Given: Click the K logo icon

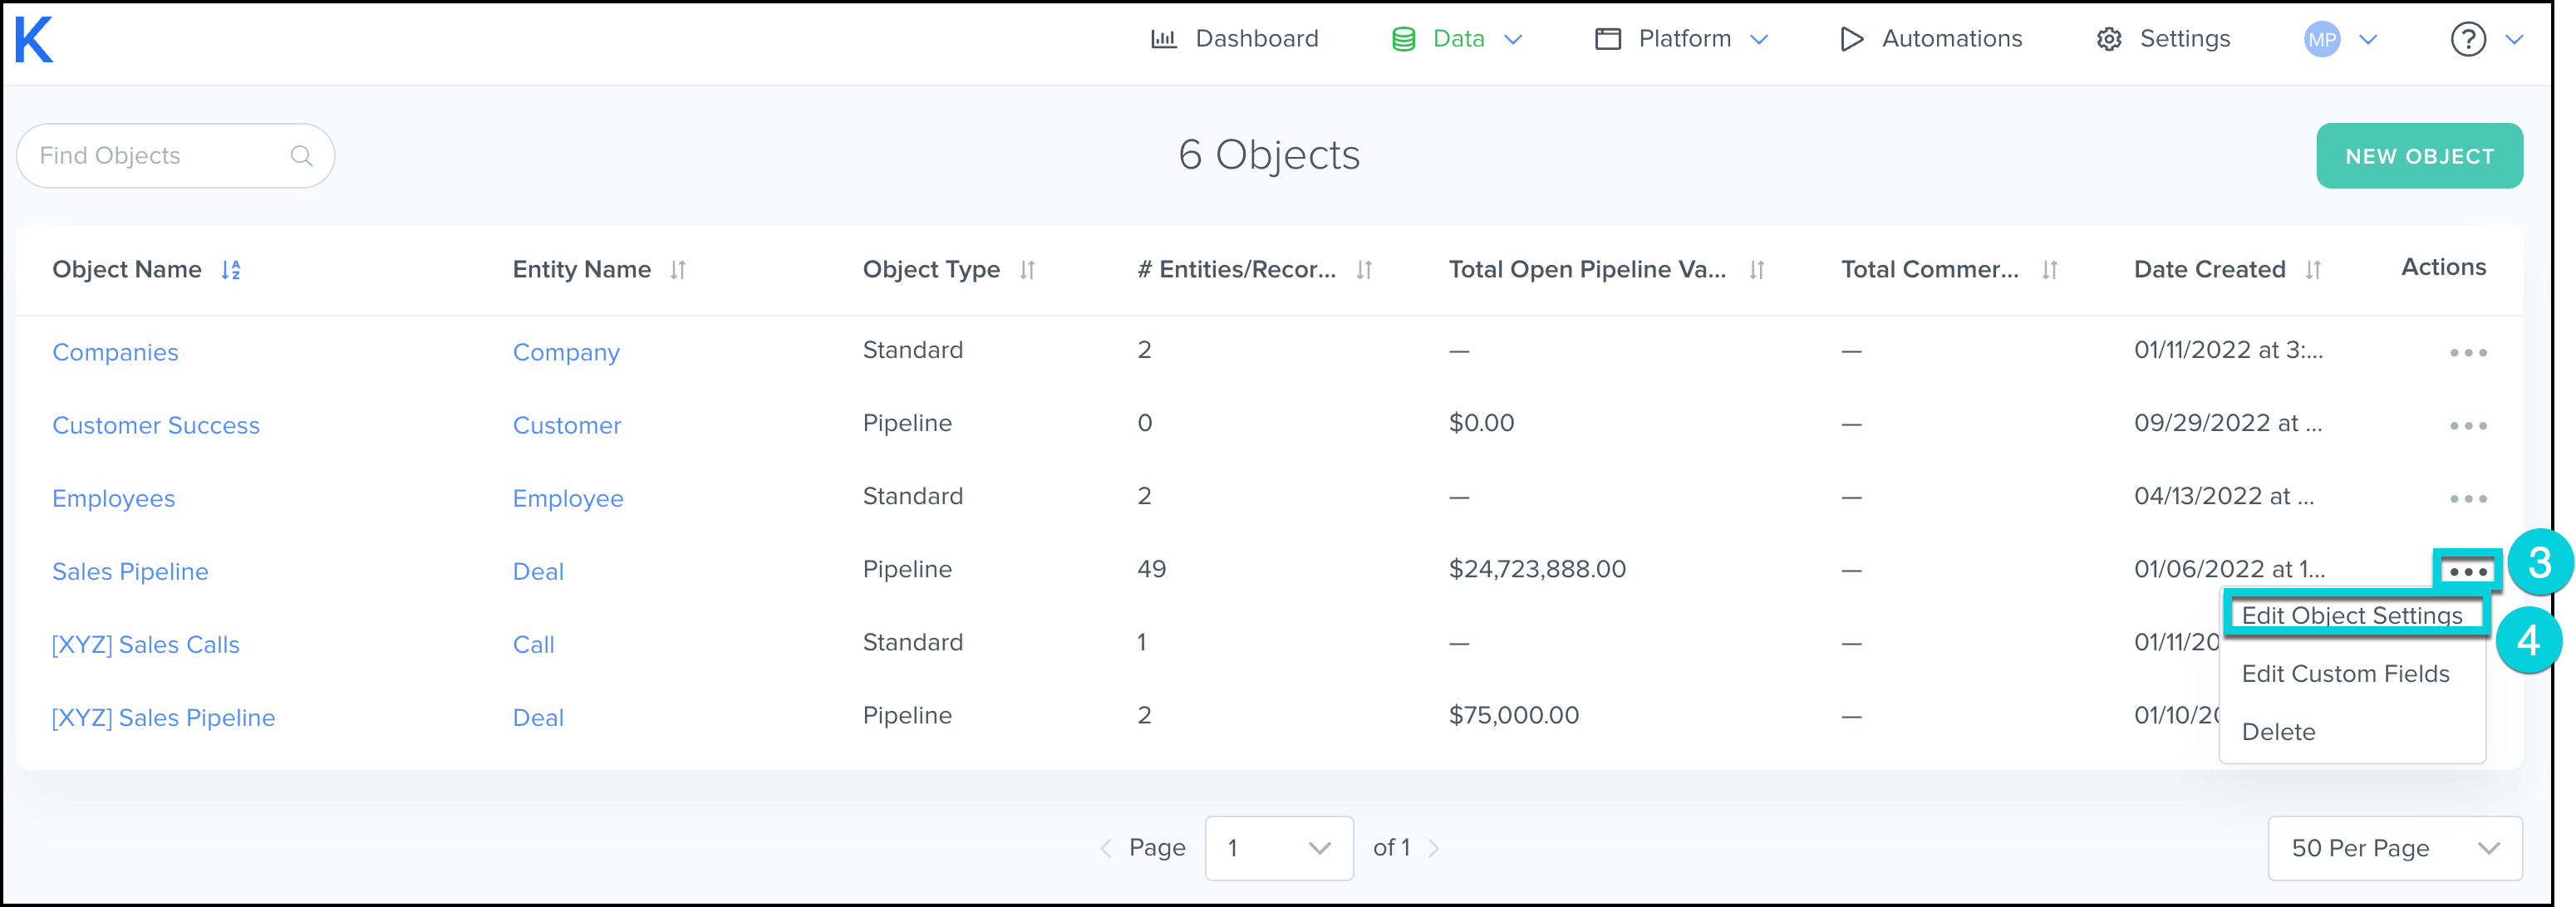Looking at the screenshot, I should [34, 41].
